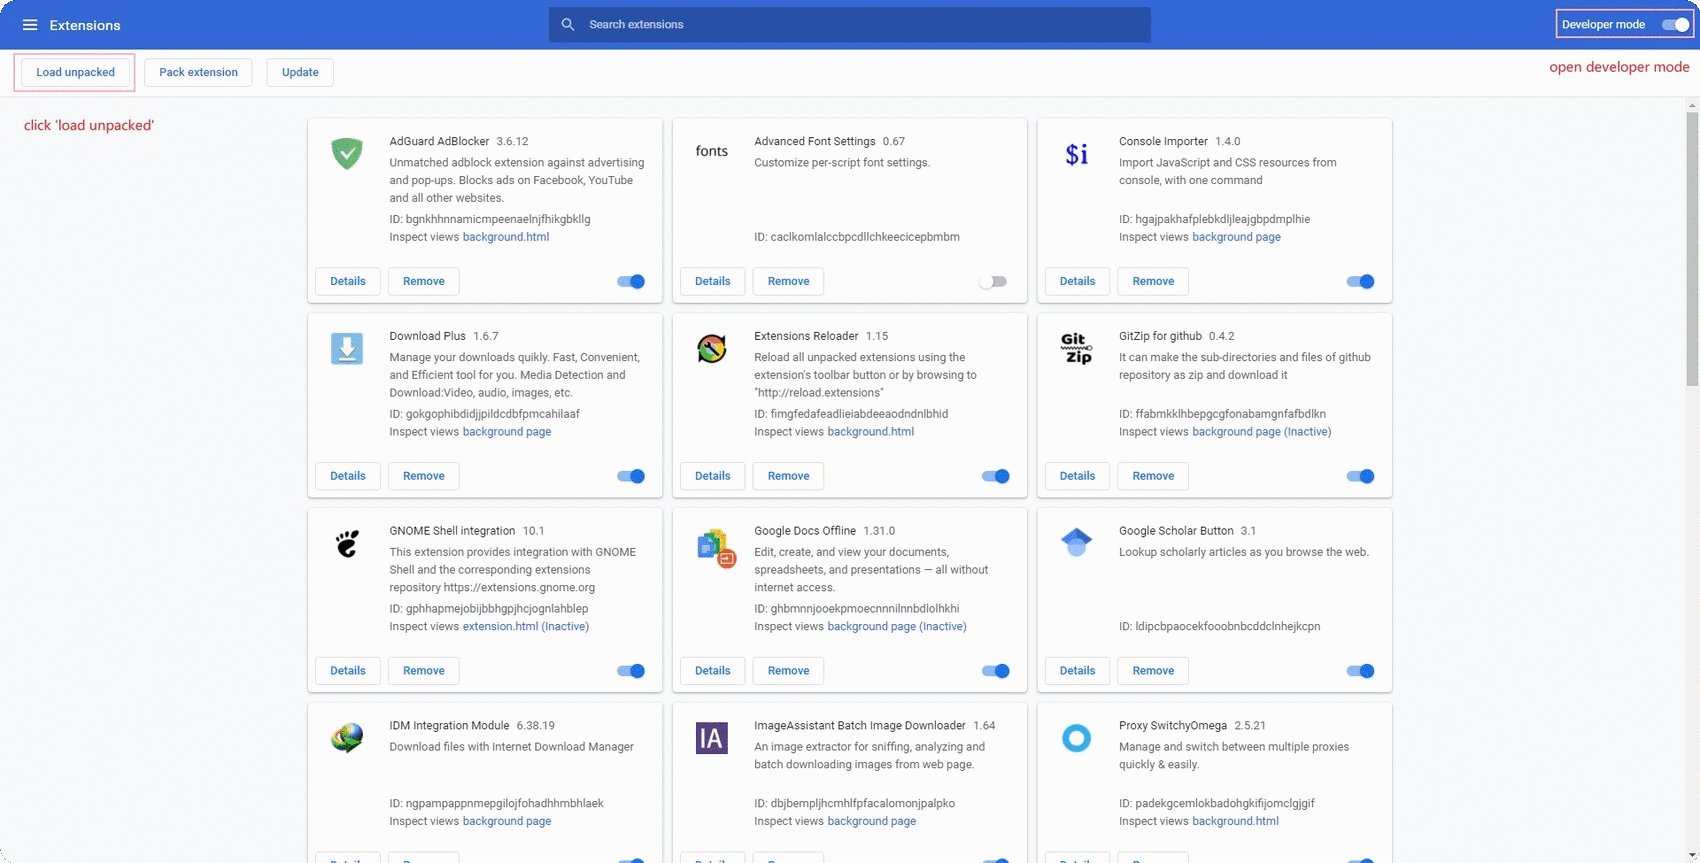Inspect Console Importer background page

tap(1236, 237)
